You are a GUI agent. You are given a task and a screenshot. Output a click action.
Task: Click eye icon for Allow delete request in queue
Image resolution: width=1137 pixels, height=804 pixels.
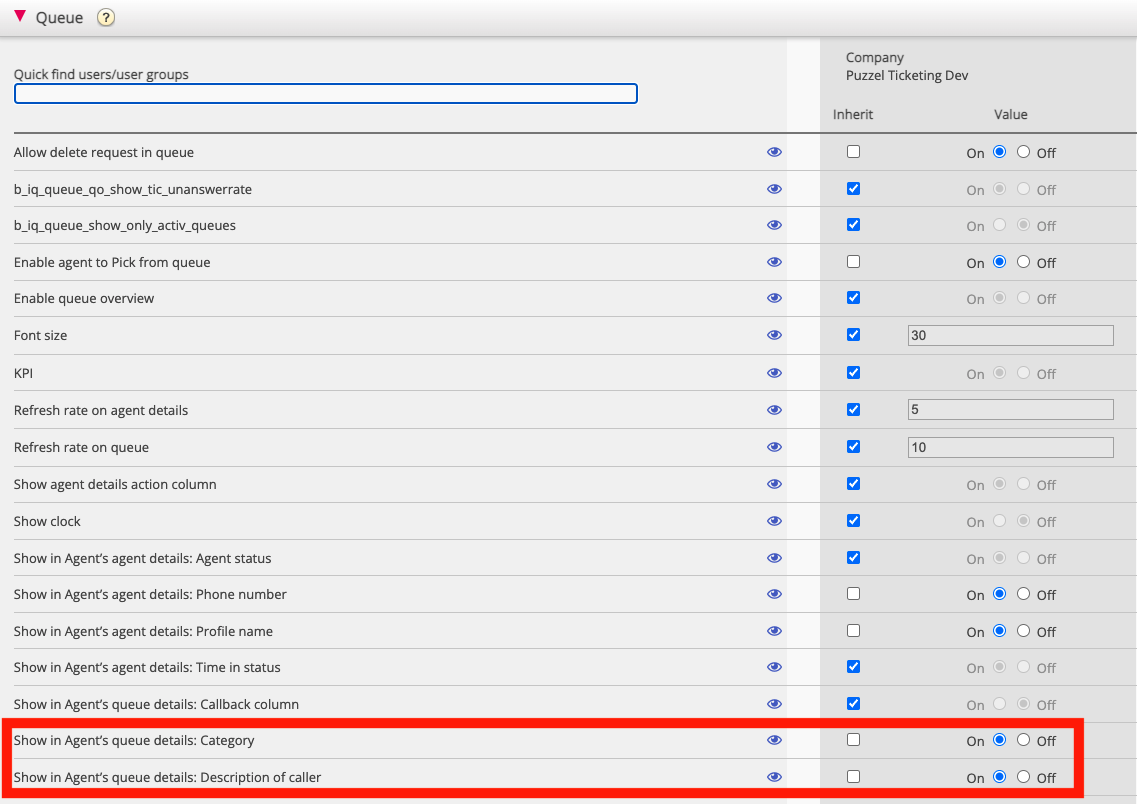coord(774,152)
